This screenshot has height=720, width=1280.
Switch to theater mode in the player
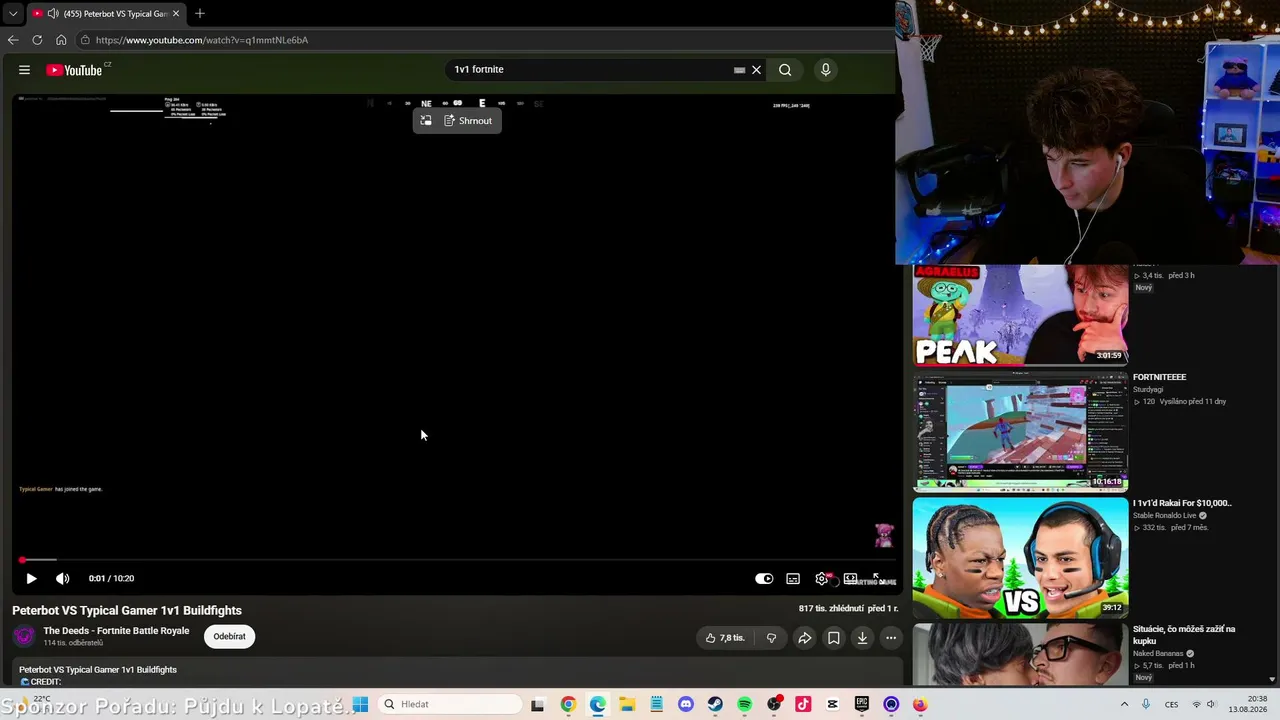click(850, 578)
